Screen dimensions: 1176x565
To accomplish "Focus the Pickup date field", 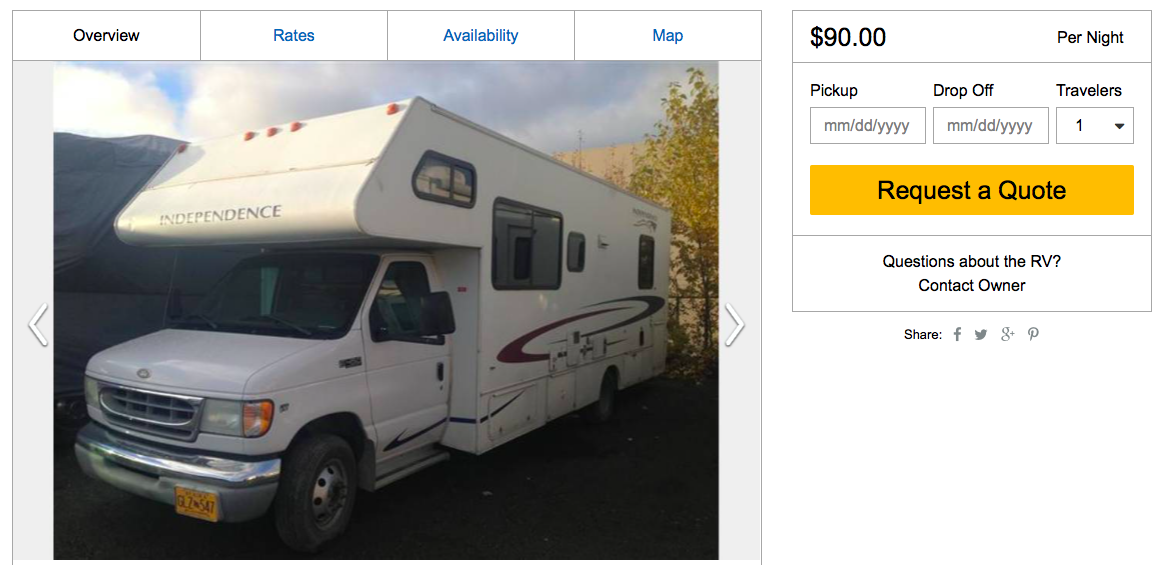I will click(867, 126).
